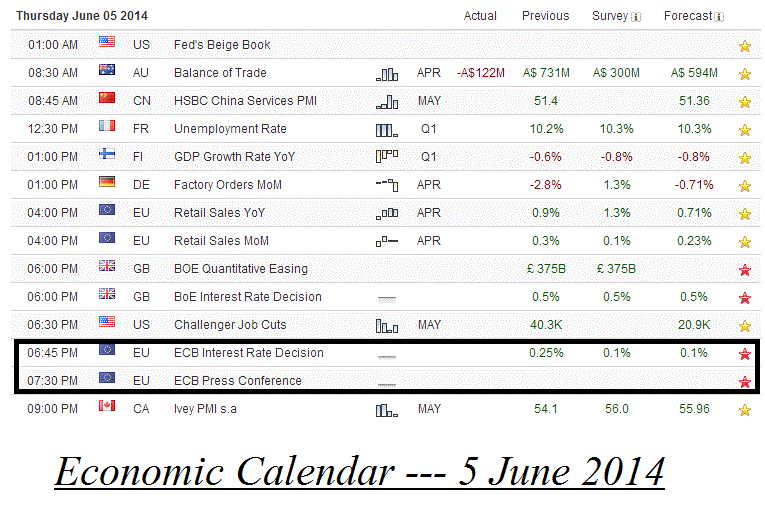Viewport: 765px width, 531px height.
Task: Open the Challenger Job Cuts chart icon
Action: (x=386, y=325)
